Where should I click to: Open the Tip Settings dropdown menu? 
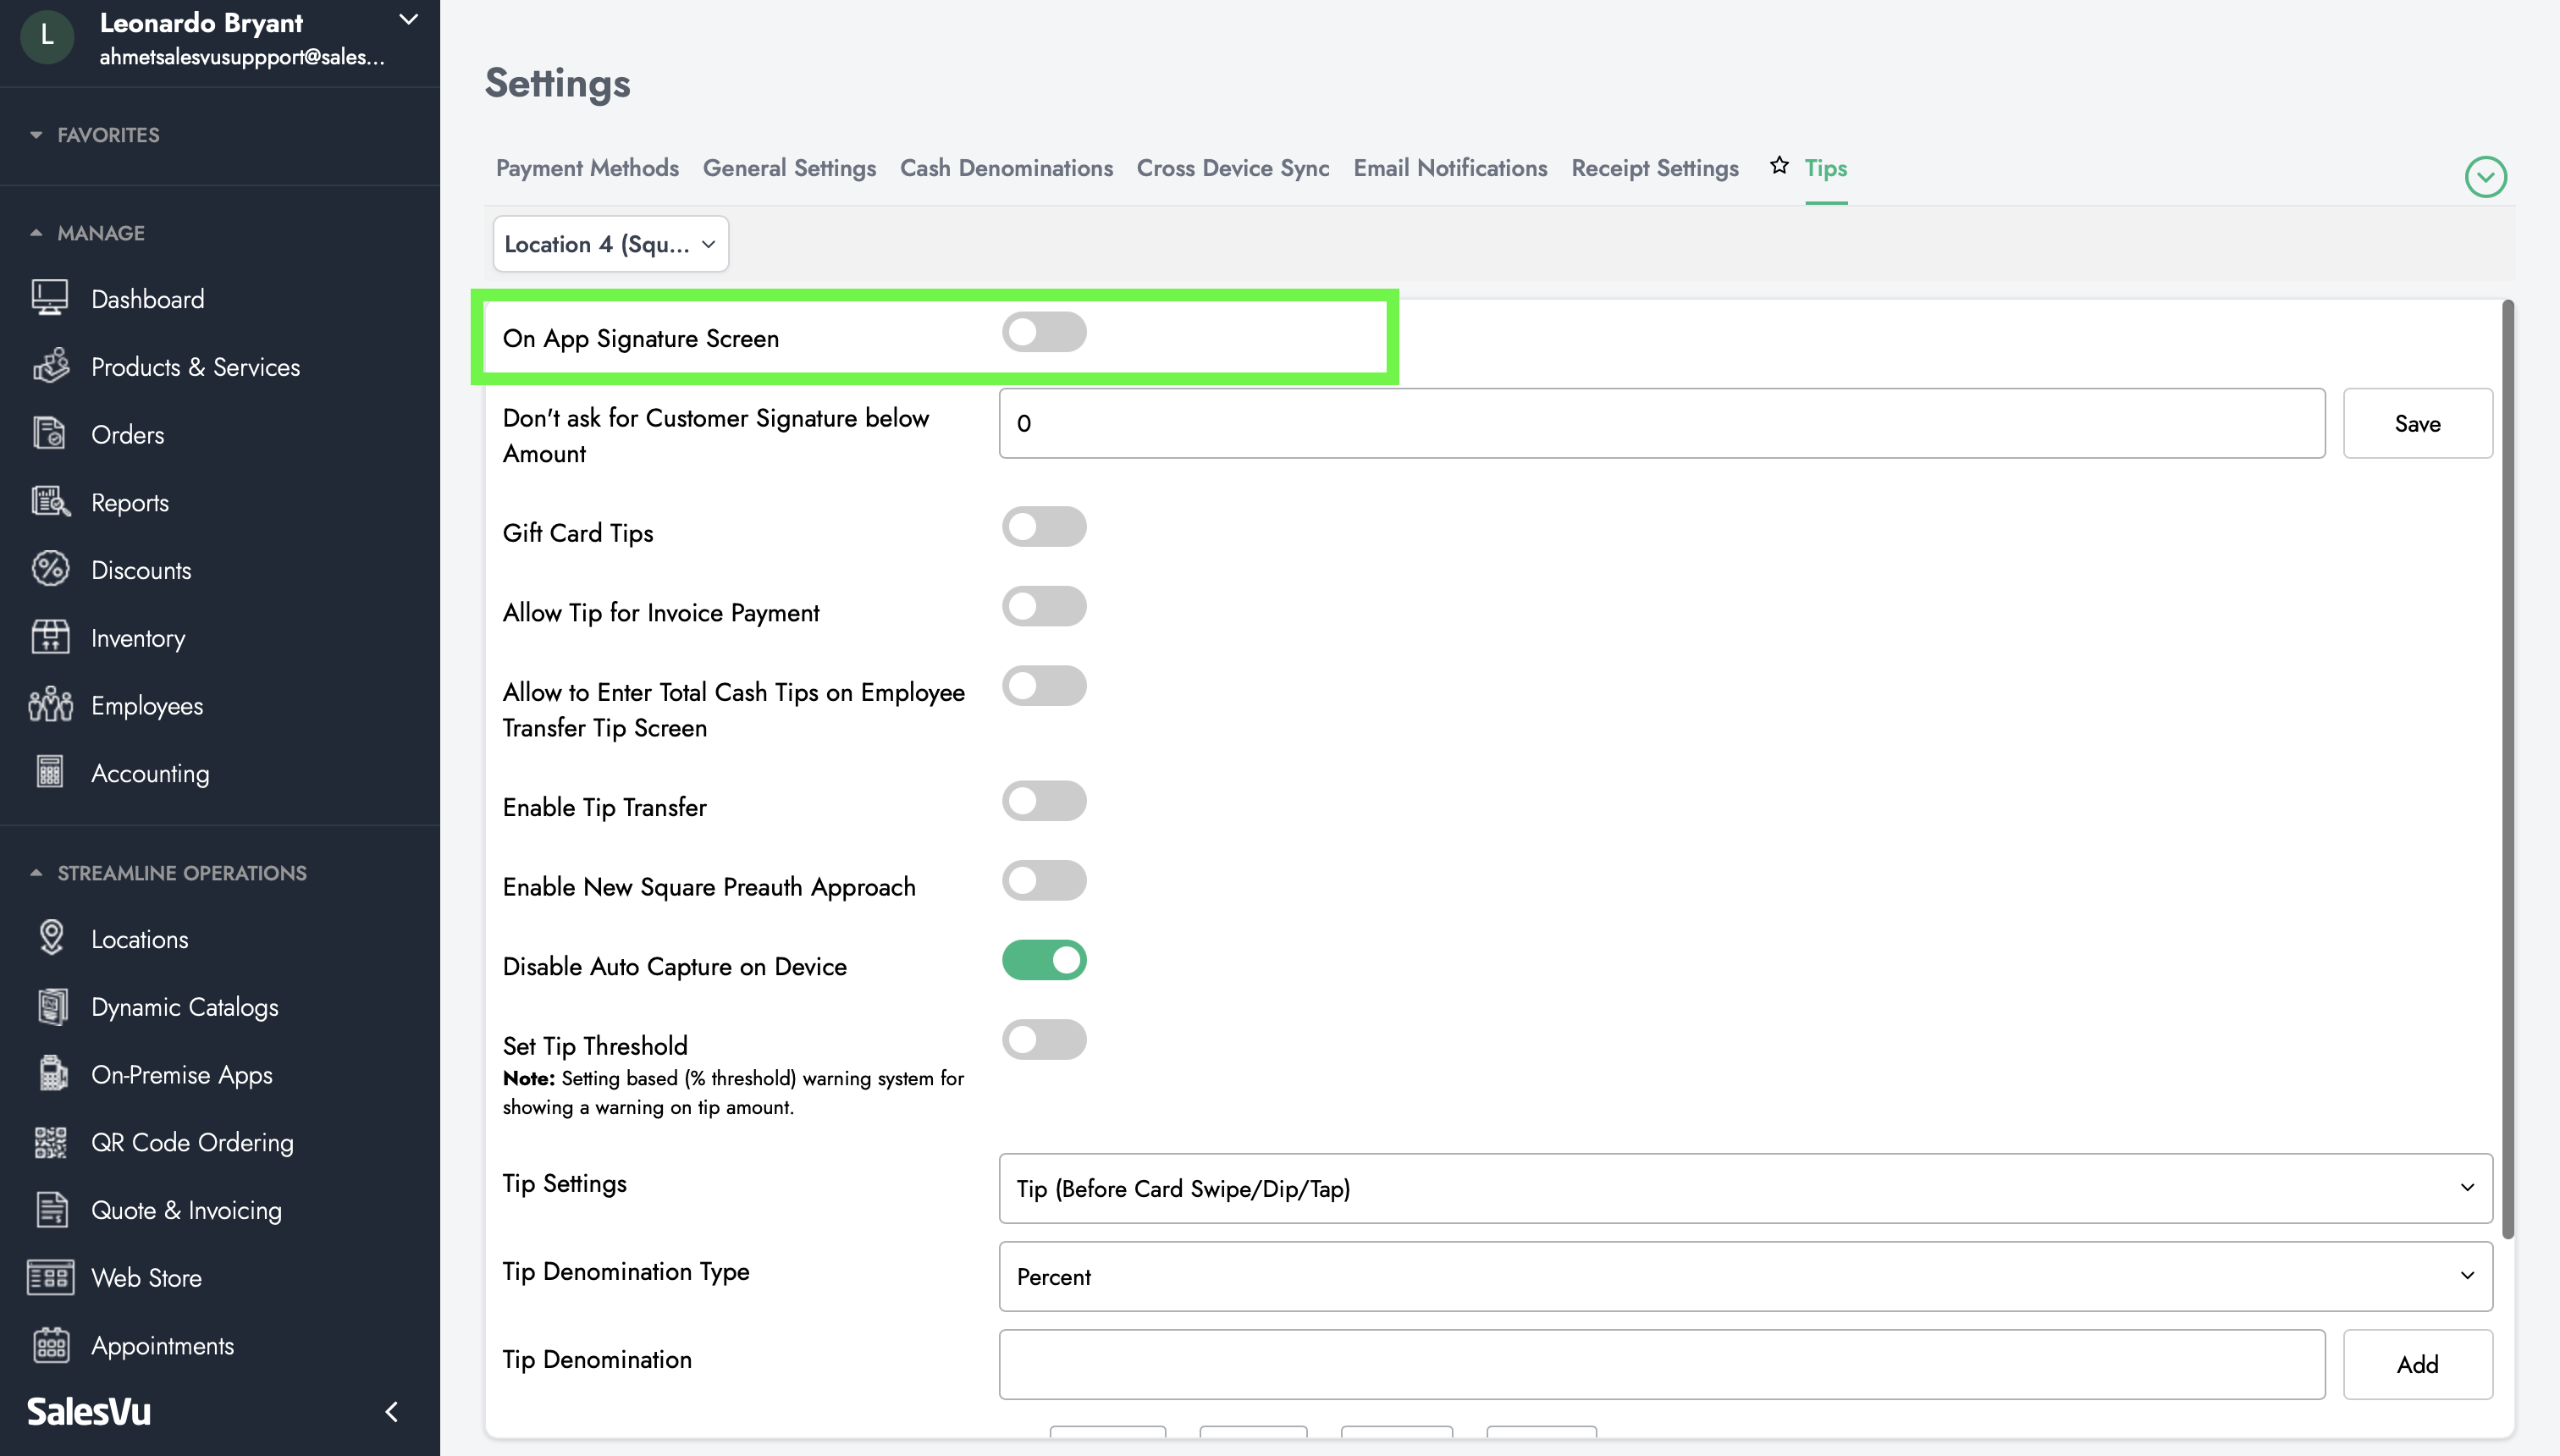tap(1742, 1189)
